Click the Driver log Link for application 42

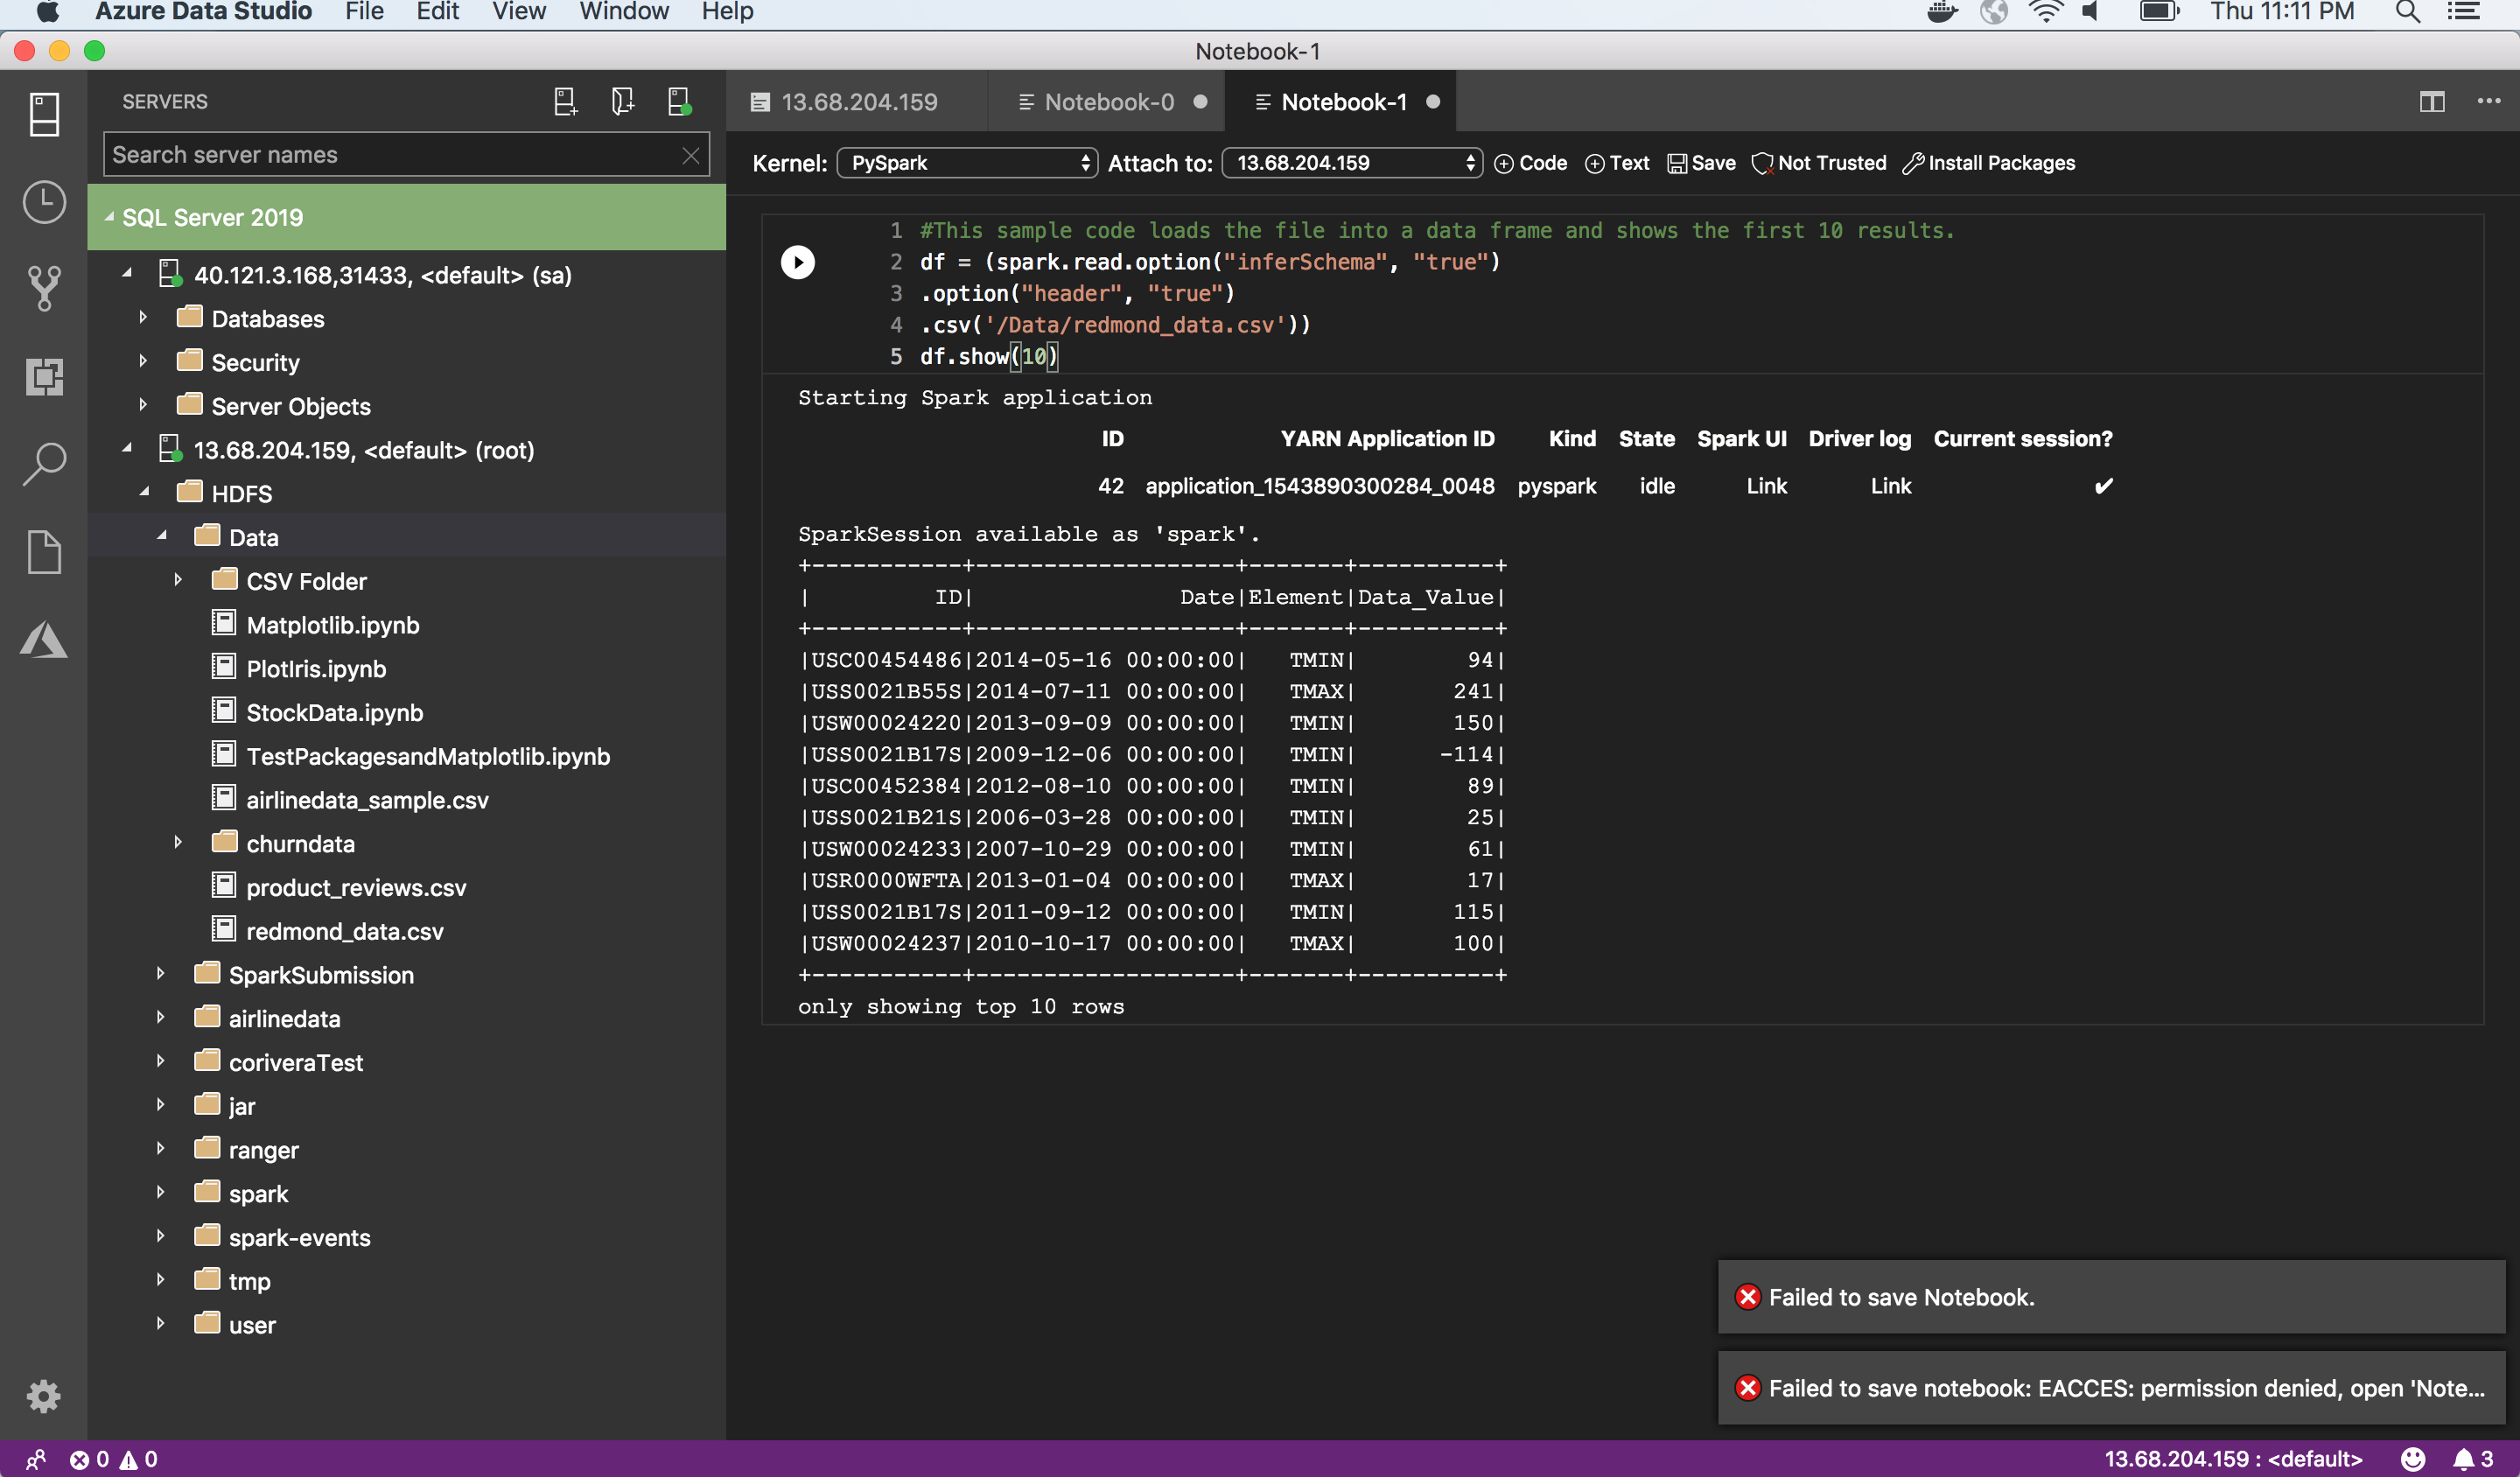[1890, 486]
